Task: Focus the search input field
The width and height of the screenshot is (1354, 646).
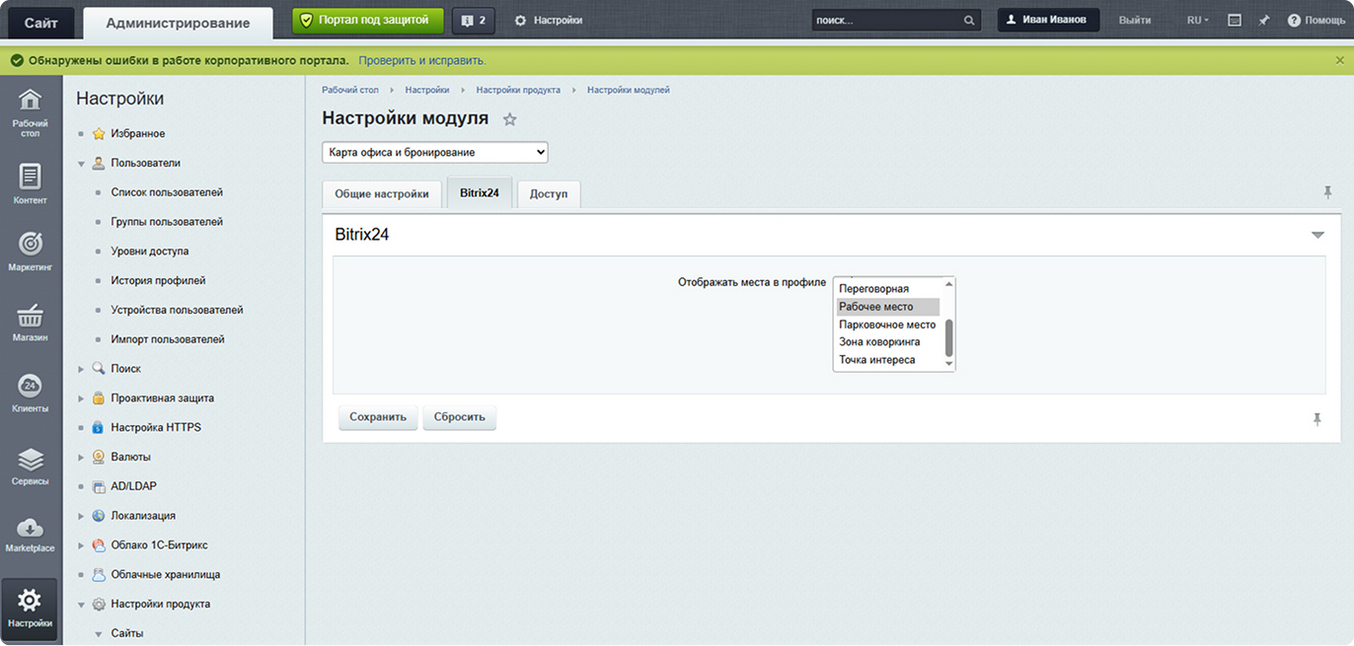Action: [x=887, y=20]
